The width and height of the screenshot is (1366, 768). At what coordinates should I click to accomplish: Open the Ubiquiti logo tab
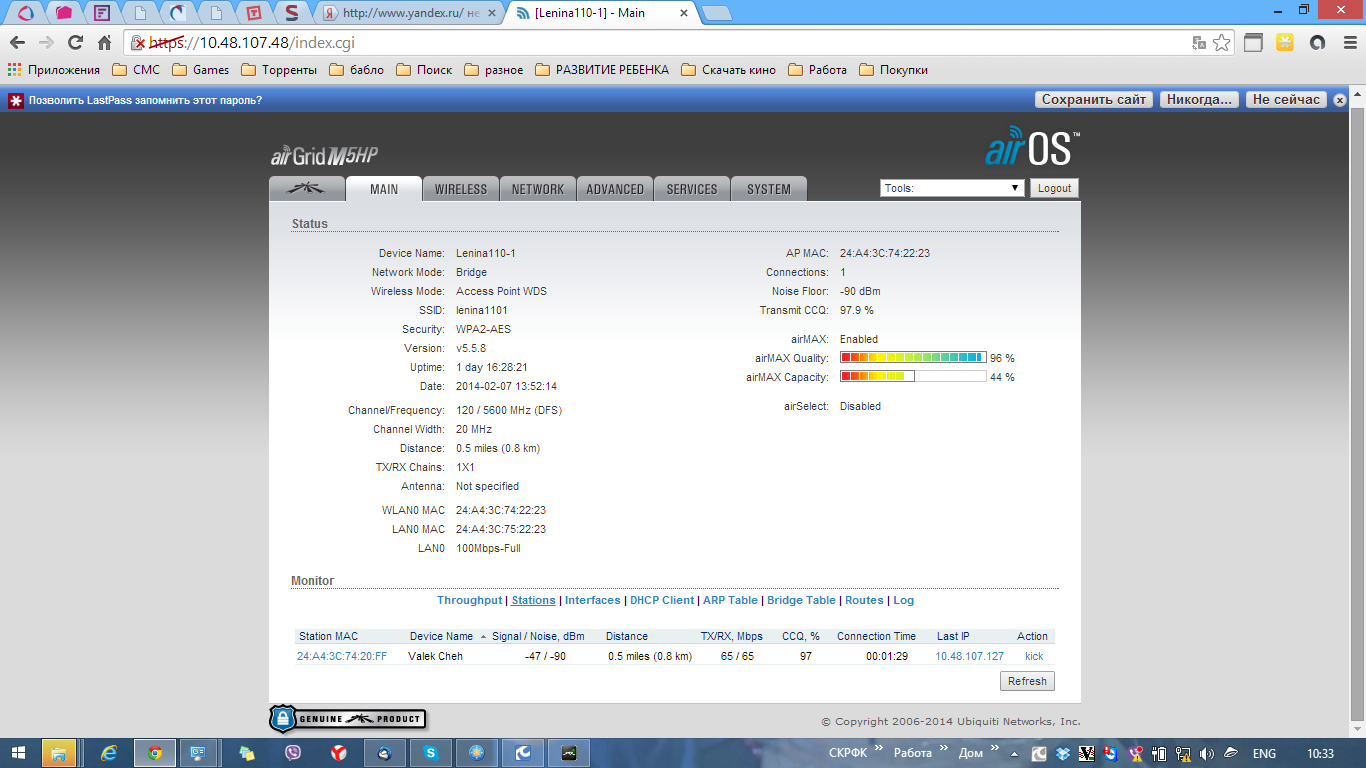(x=306, y=189)
